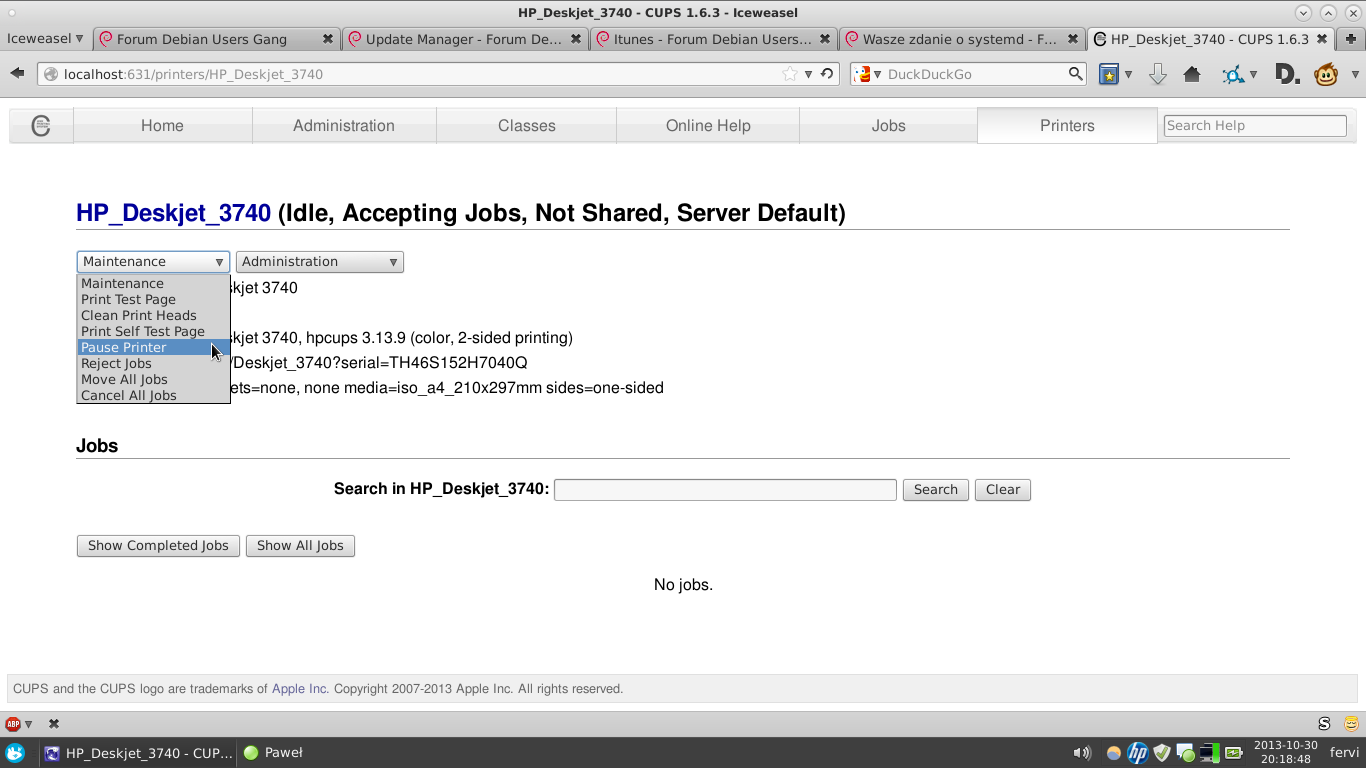Select Cancel All Jobs option
Screen dimensions: 1366x768
(128, 396)
